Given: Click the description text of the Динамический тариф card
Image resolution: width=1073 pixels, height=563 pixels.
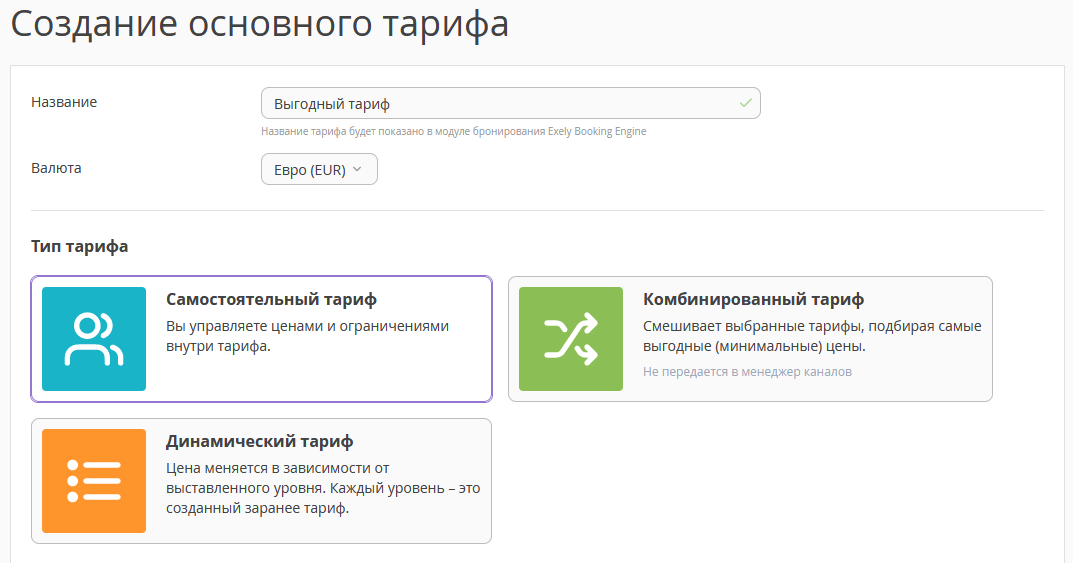Looking at the screenshot, I should (x=323, y=488).
